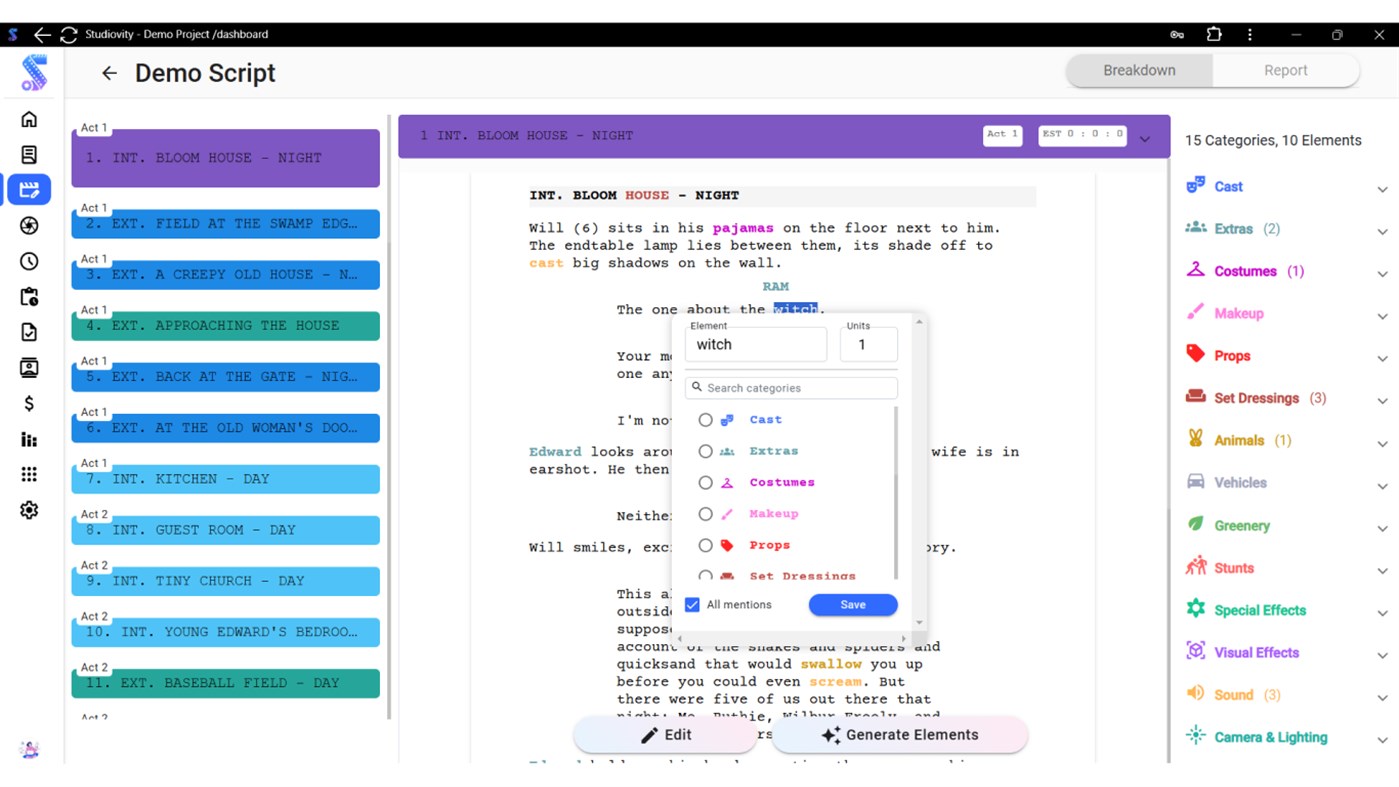Select scene 11 EXT. BASEBALL FIELD - DAY
This screenshot has height=787, width=1399.
point(225,683)
